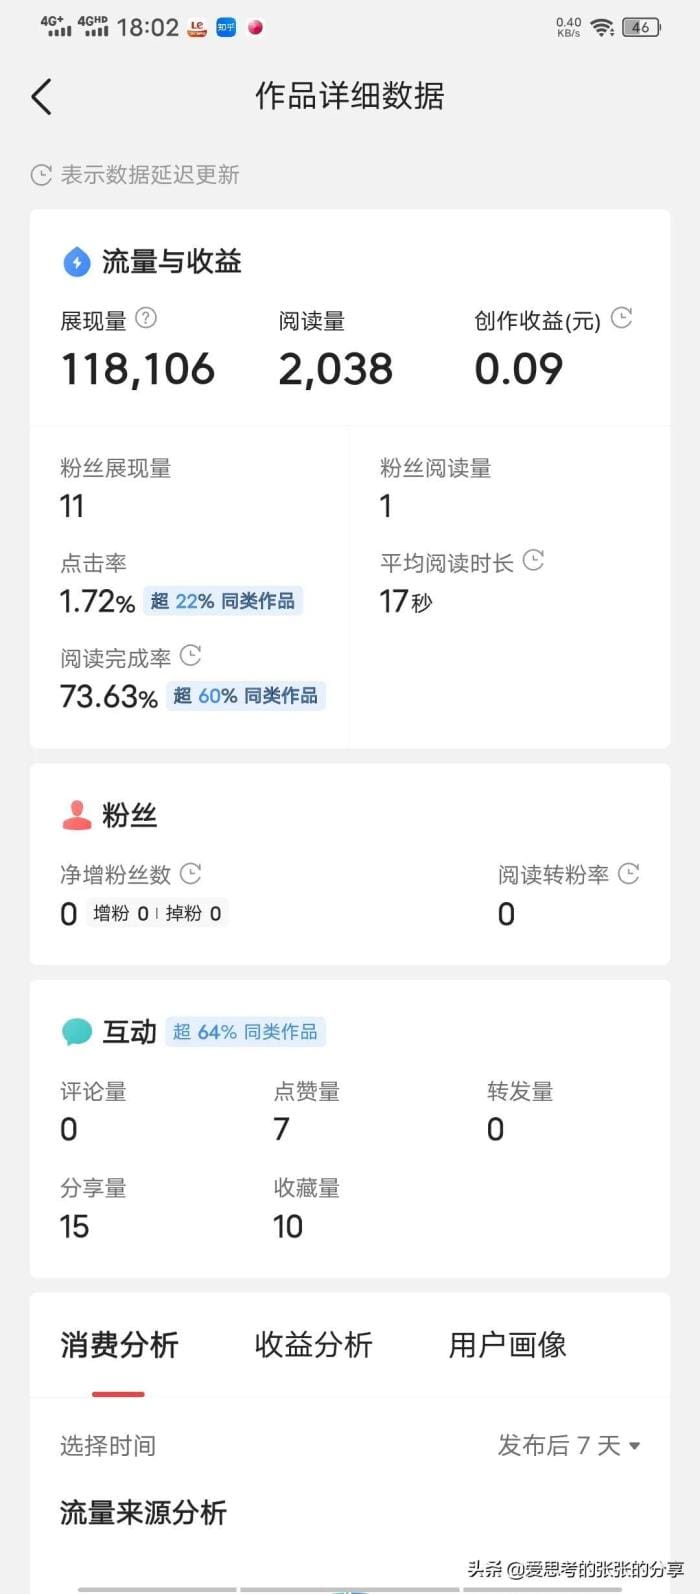
Task: Expand the 发布后7天 time range dropdown
Action: [566, 1445]
